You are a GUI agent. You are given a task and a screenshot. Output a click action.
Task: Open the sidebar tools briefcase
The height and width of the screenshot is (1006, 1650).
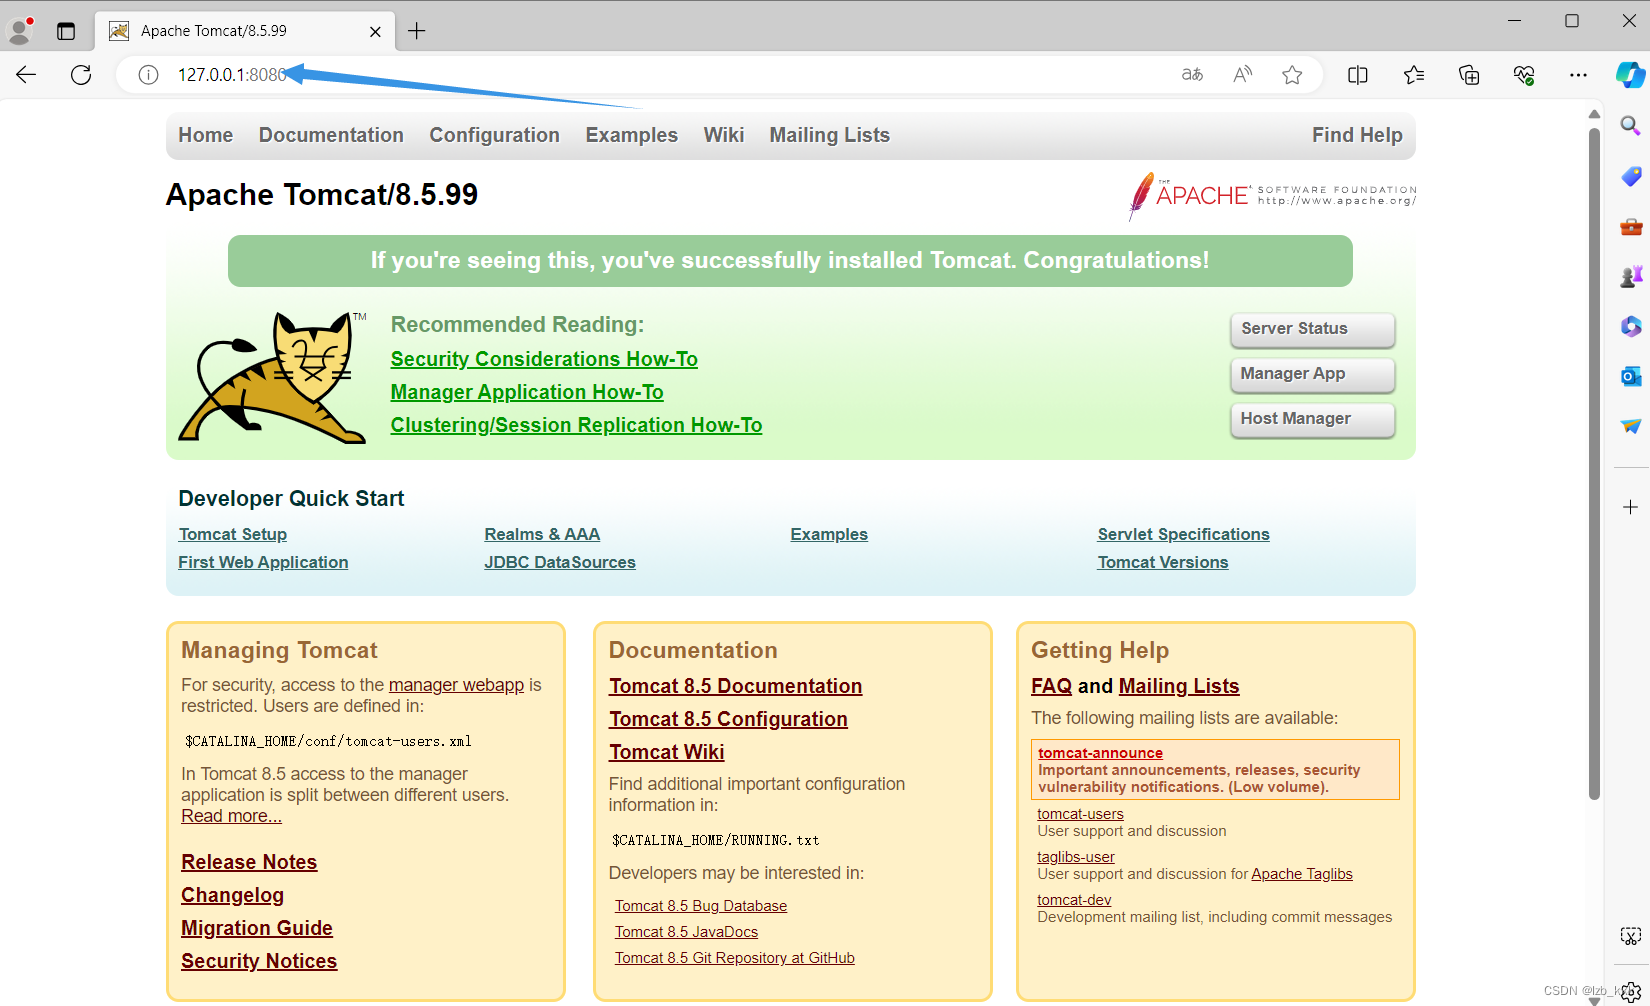(x=1631, y=226)
